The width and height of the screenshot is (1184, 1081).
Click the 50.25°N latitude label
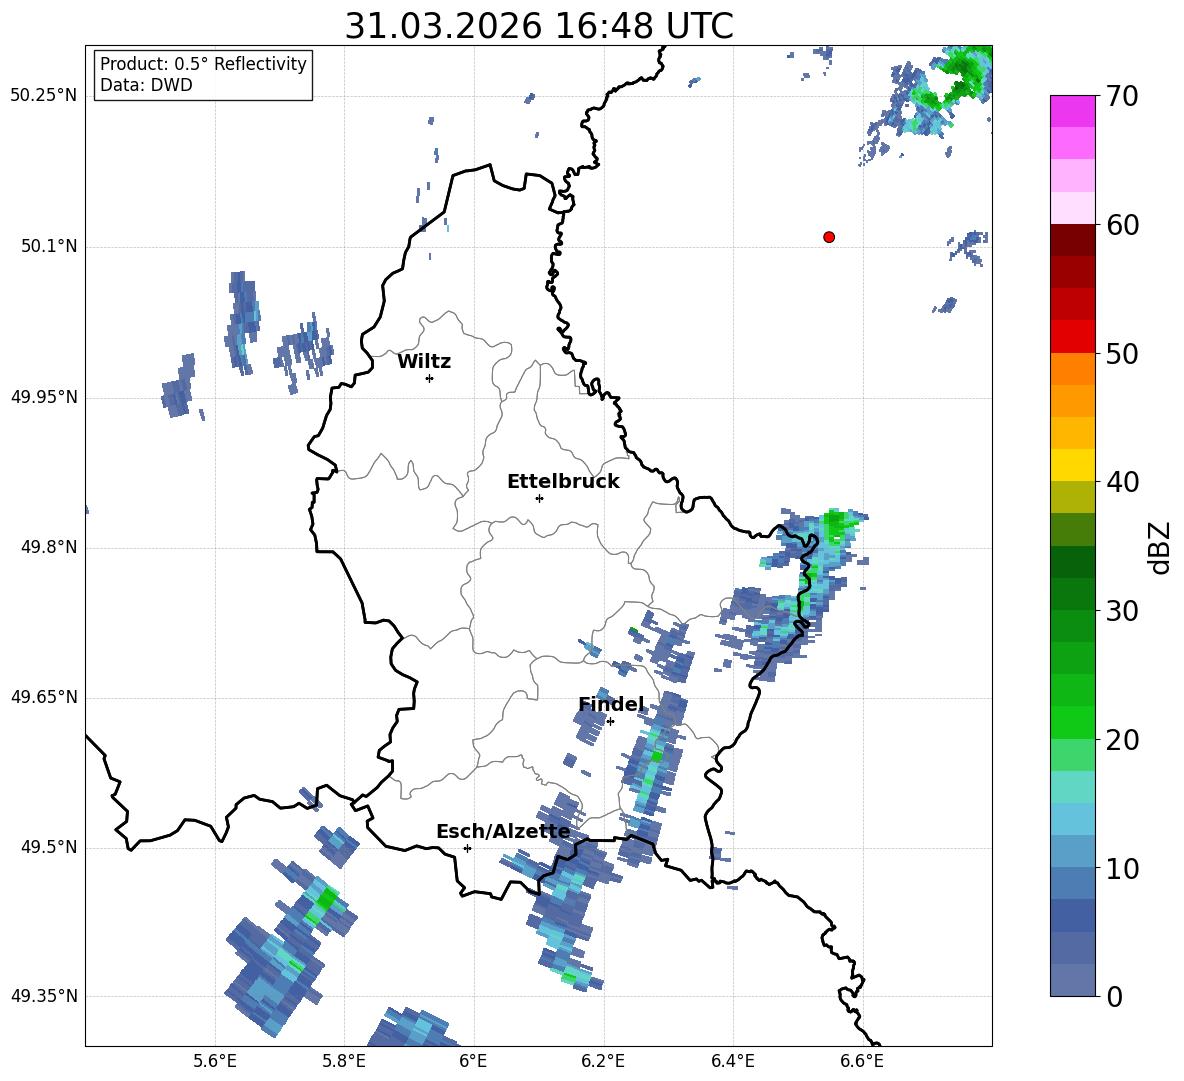click(44, 96)
